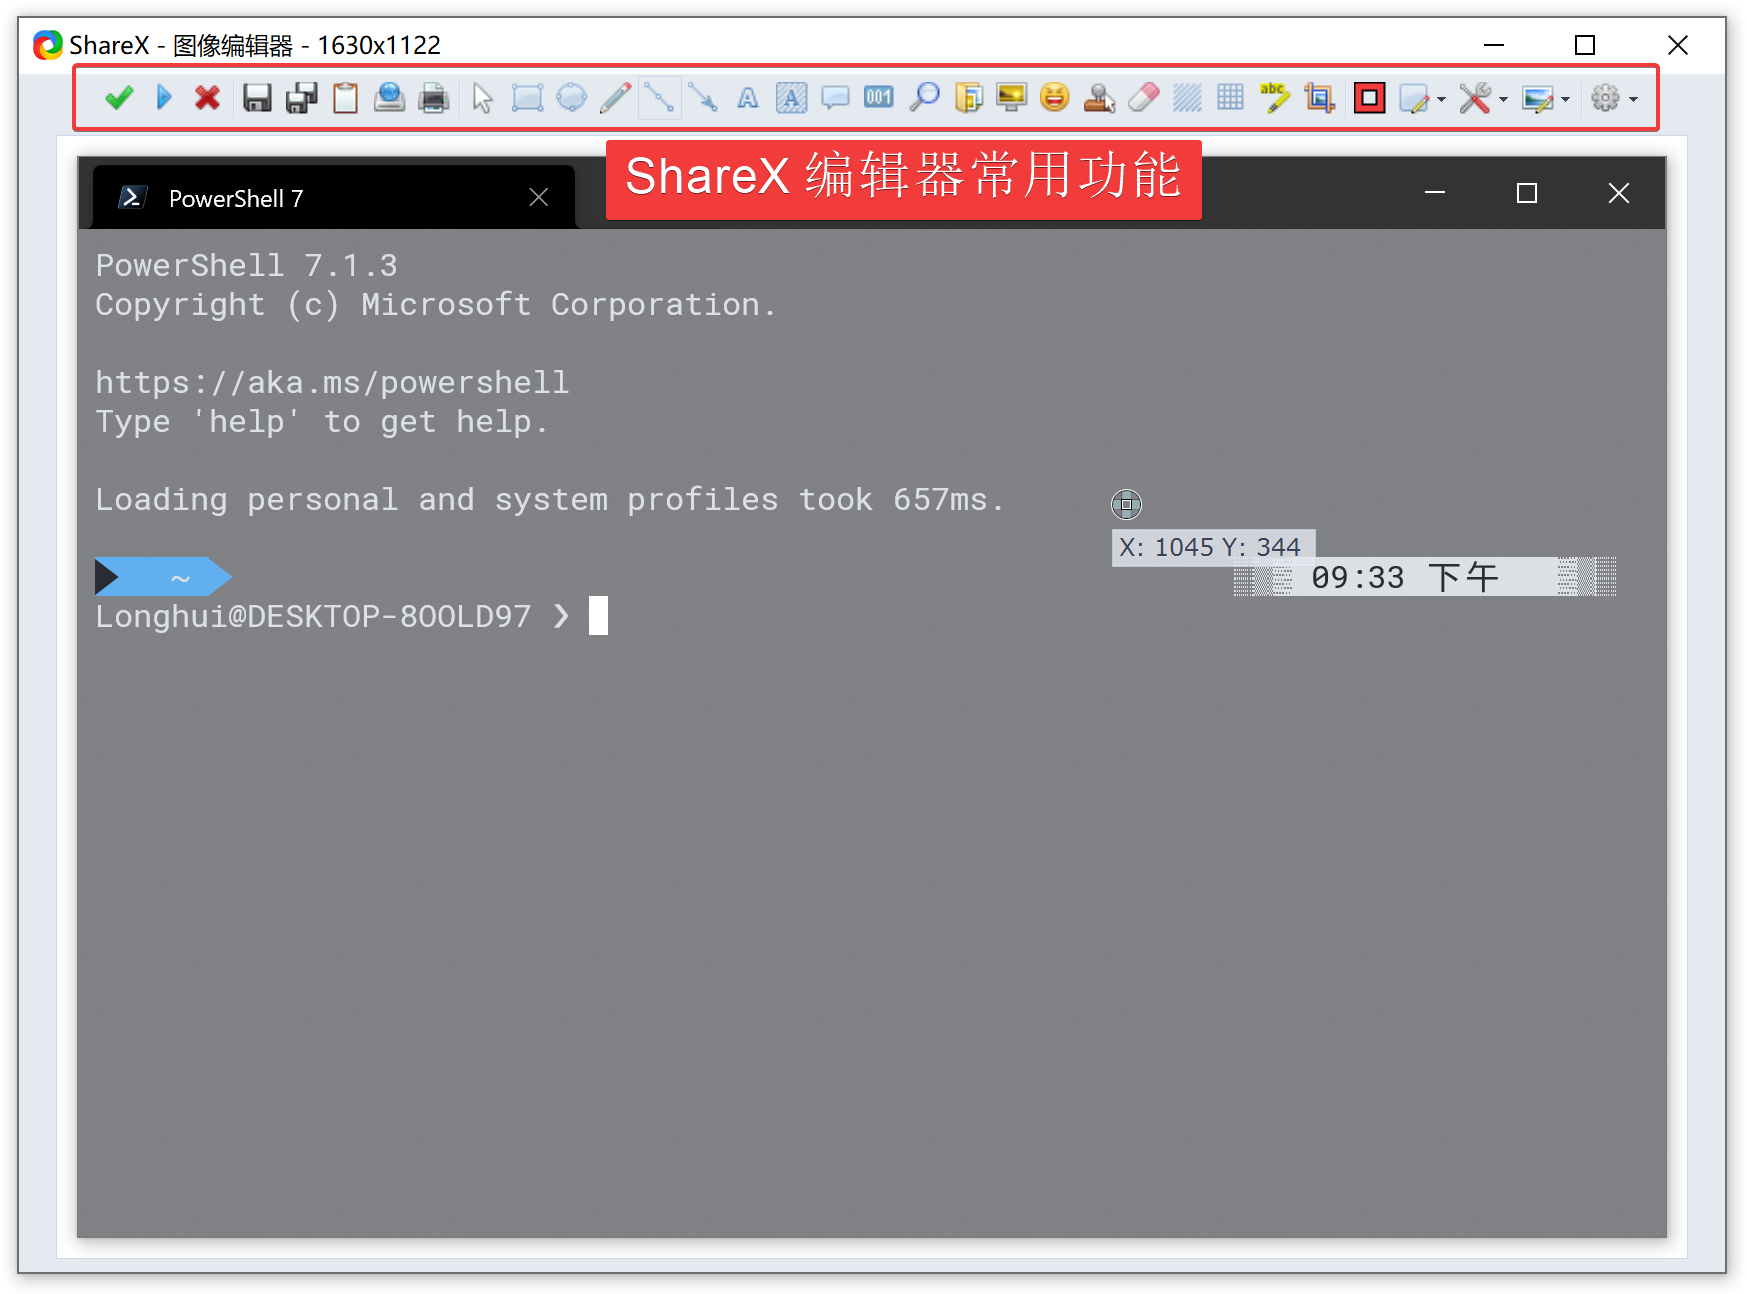
Task: Select the Rectangle drawing tool
Action: click(x=527, y=98)
